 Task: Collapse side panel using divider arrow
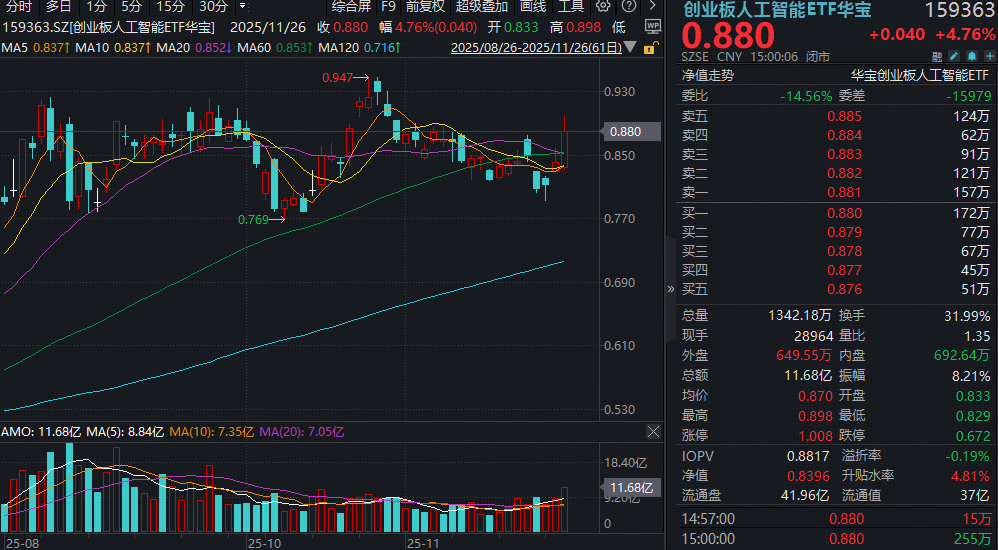[x=670, y=288]
